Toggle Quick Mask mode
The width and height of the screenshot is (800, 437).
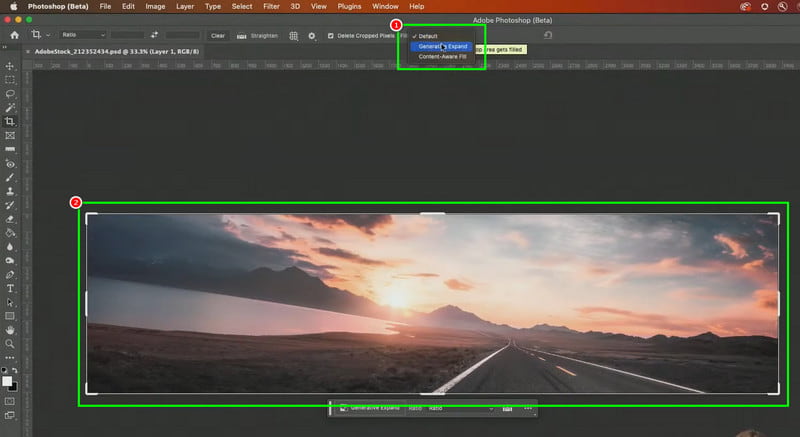(x=10, y=402)
